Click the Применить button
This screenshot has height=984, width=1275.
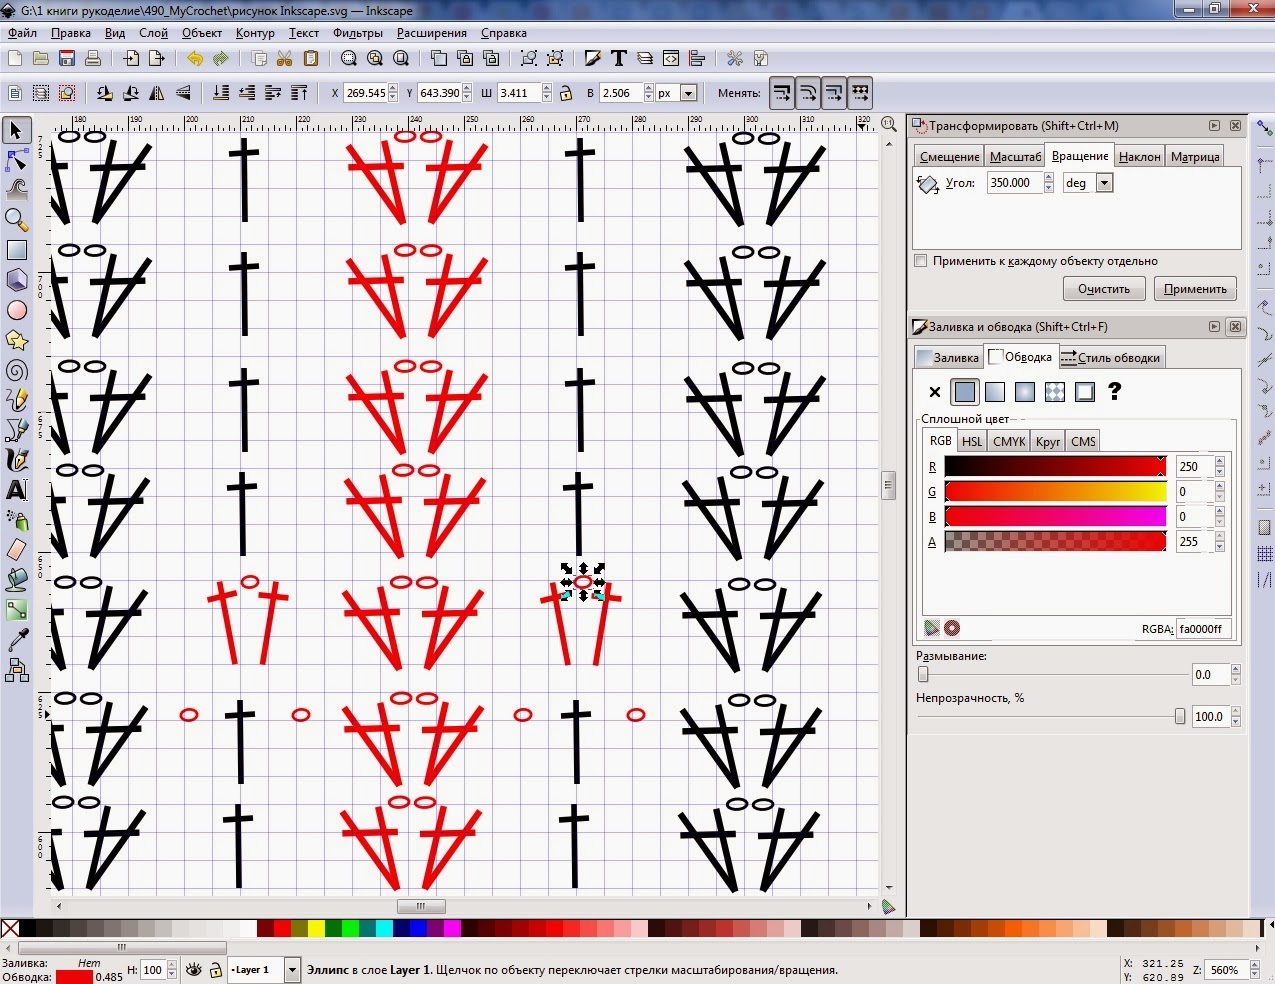[1195, 289]
